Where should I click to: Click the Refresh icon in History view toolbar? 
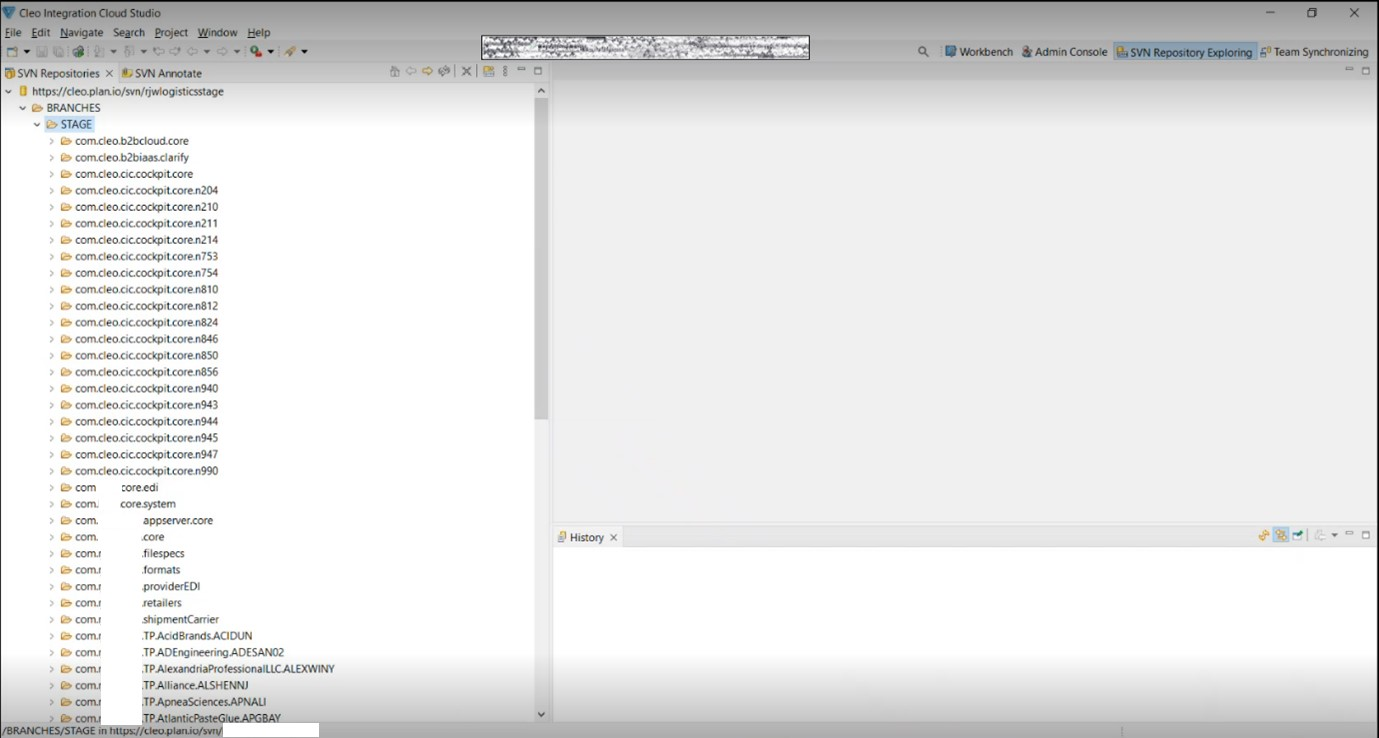pyautogui.click(x=1264, y=535)
